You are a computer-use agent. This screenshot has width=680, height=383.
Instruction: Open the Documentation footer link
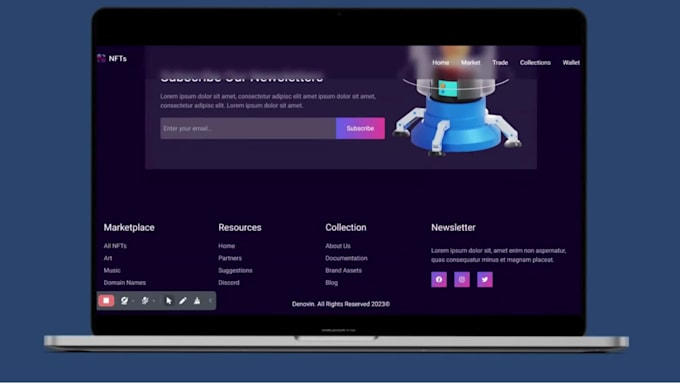346,258
